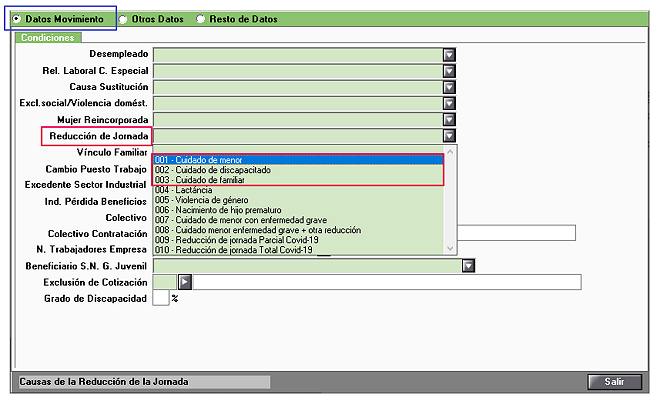Collapse the Reducción de Jornada dropdown arrow

click(x=449, y=136)
